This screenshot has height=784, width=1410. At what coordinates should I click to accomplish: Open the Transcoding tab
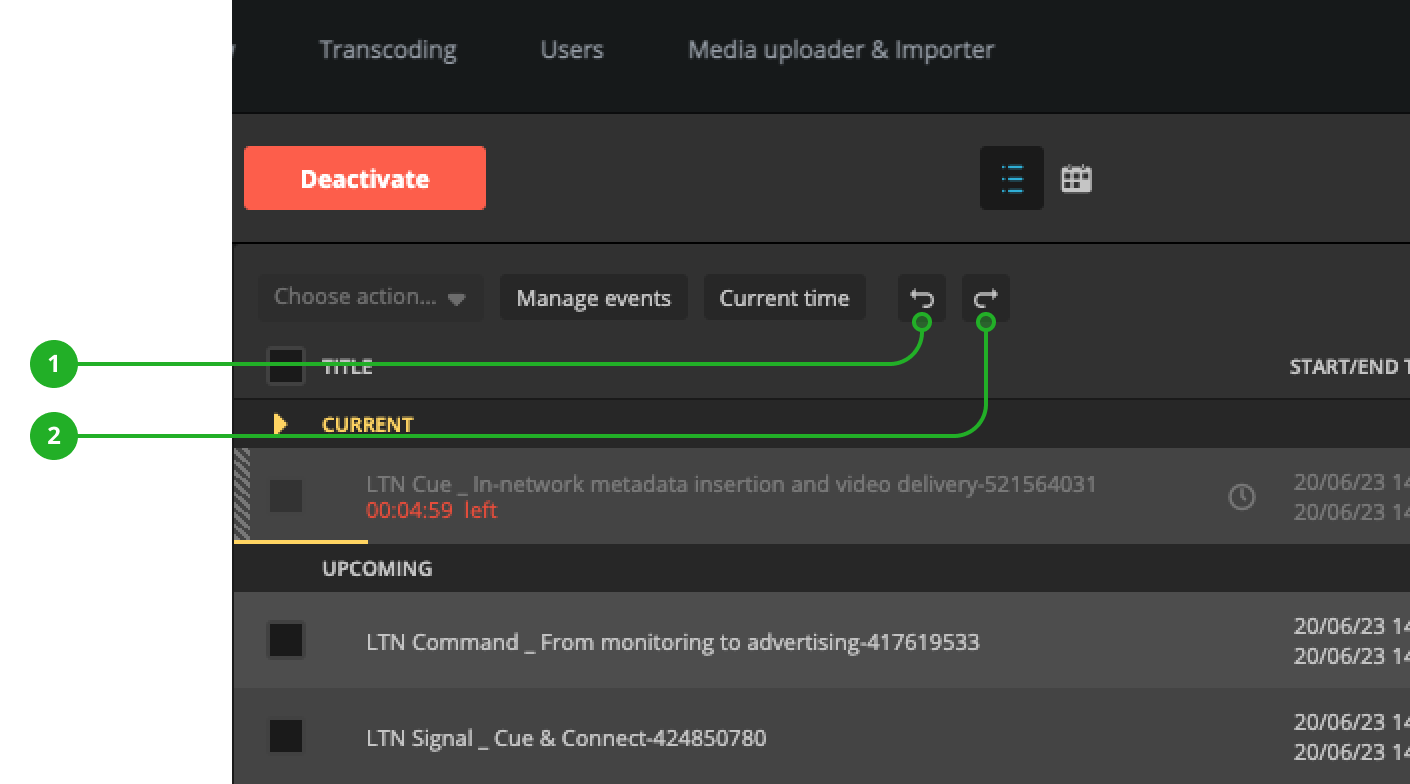tap(388, 50)
